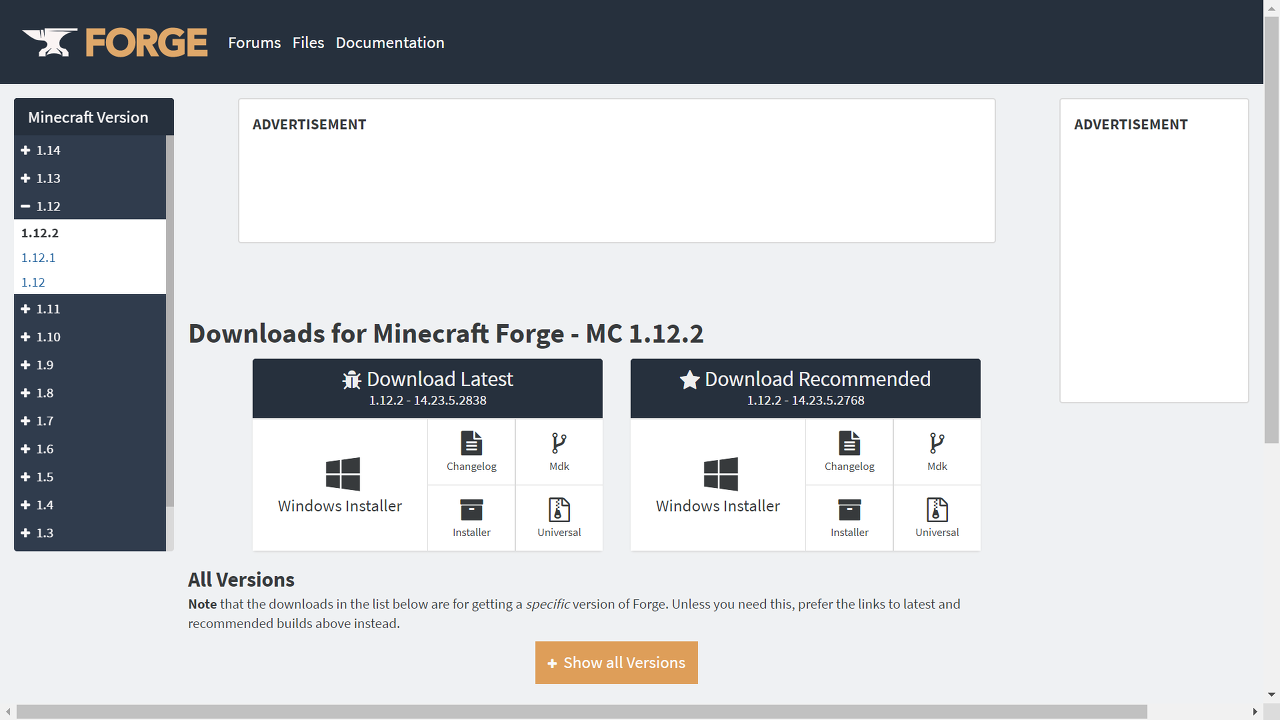Click the bug icon in Download Latest header
Image resolution: width=1280 pixels, height=720 pixels.
tap(351, 380)
